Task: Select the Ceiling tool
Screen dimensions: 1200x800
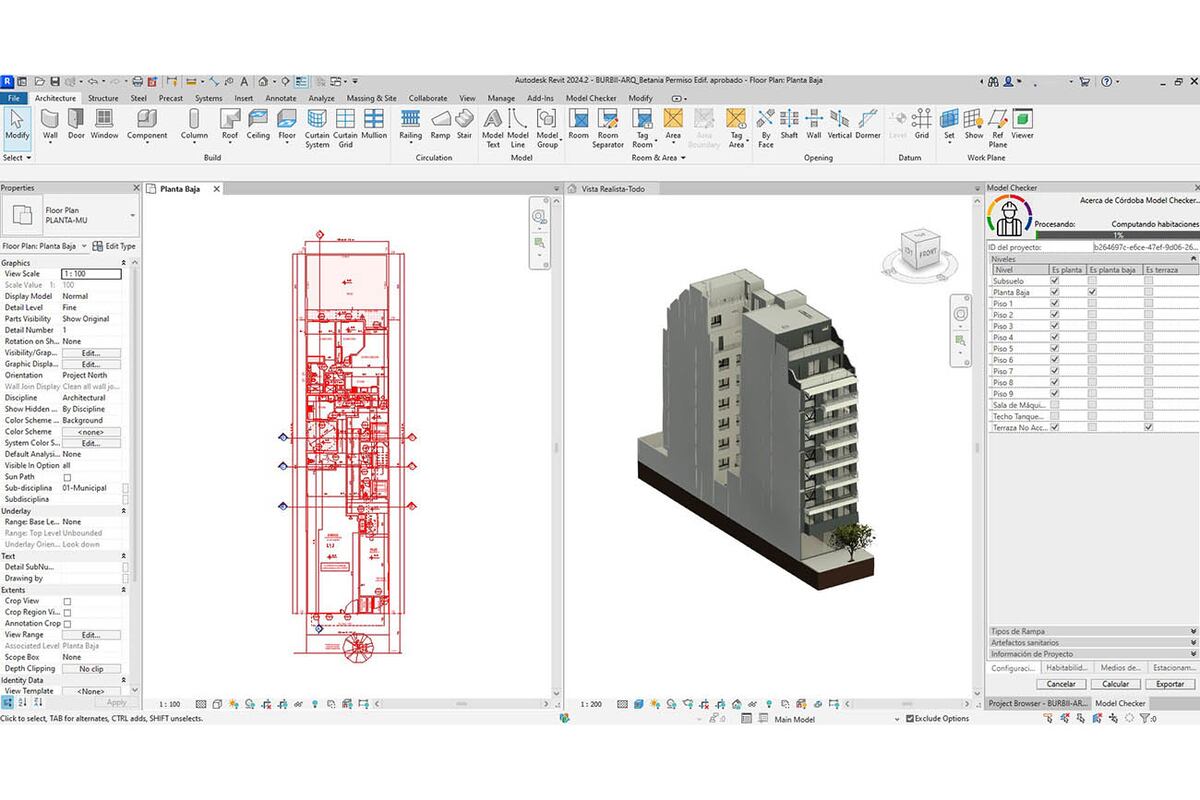Action: tap(258, 123)
